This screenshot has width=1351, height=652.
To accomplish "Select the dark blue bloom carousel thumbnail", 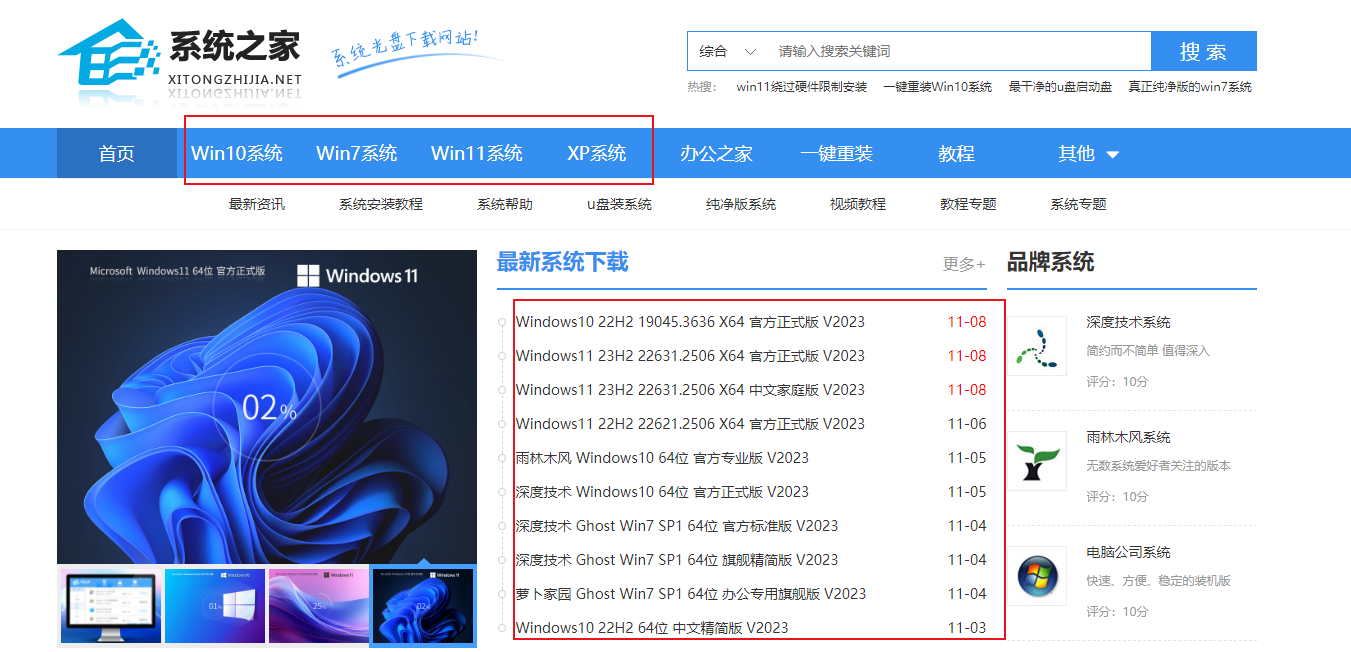I will click(423, 606).
